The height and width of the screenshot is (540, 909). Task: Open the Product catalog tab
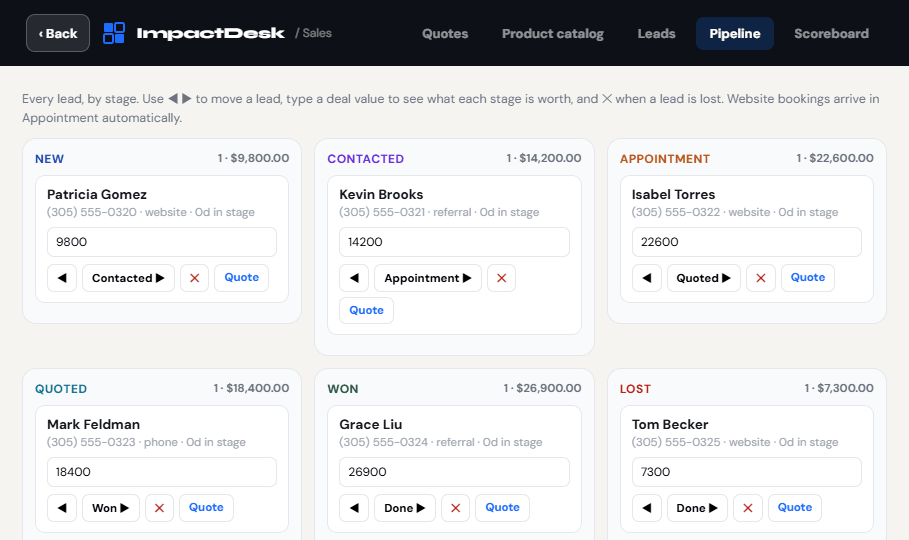pyautogui.click(x=552, y=34)
